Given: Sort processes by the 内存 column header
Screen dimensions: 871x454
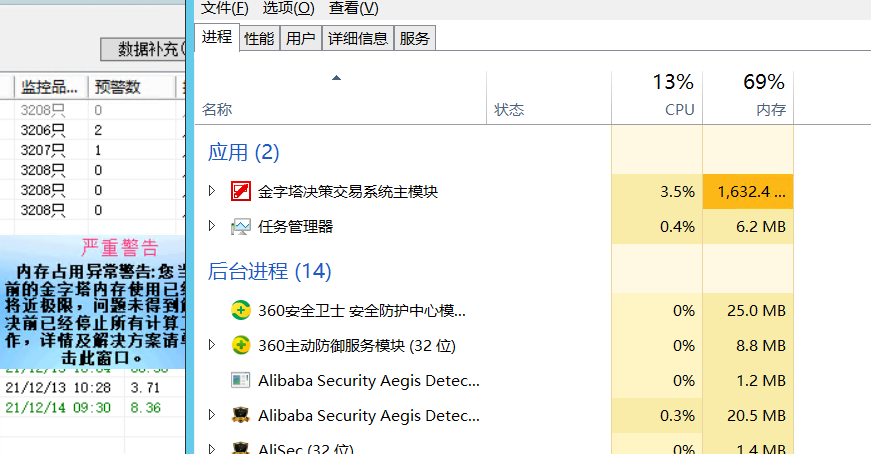Looking at the screenshot, I should click(x=748, y=97).
